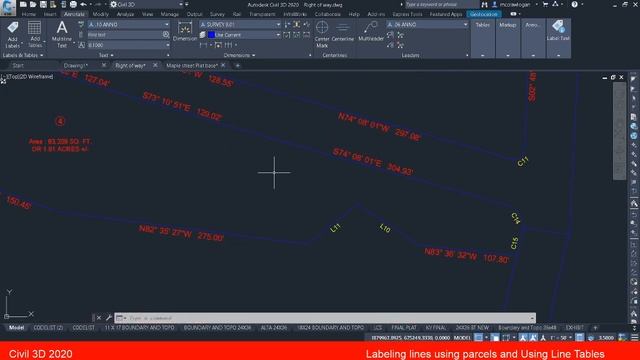Select the Dimension tool
Image resolution: width=640 pixels, height=360 pixels.
(x=185, y=31)
